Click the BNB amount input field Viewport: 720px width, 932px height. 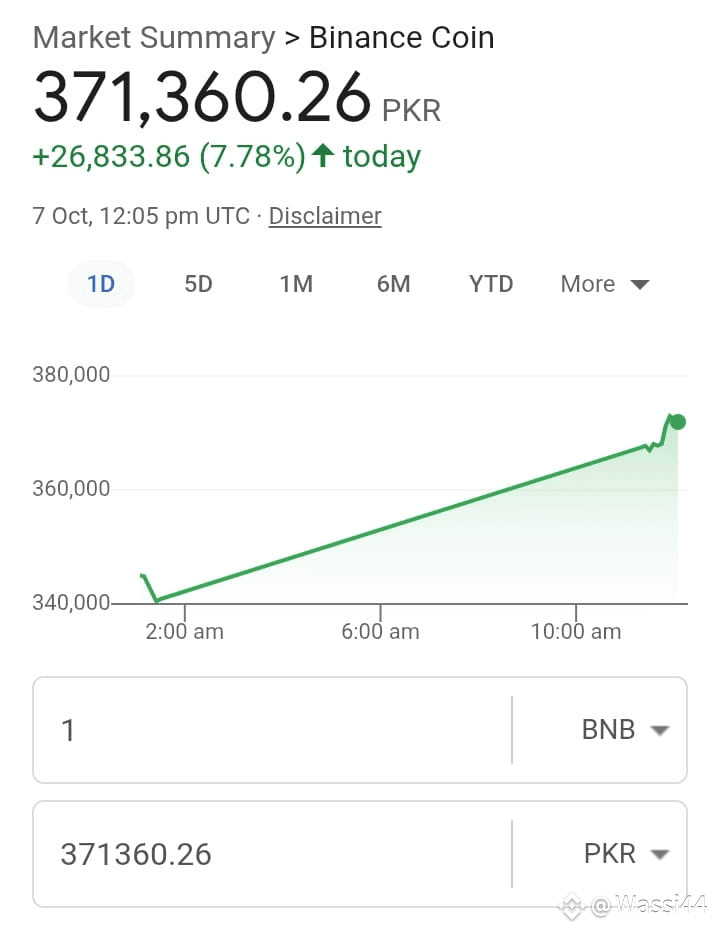click(273, 730)
